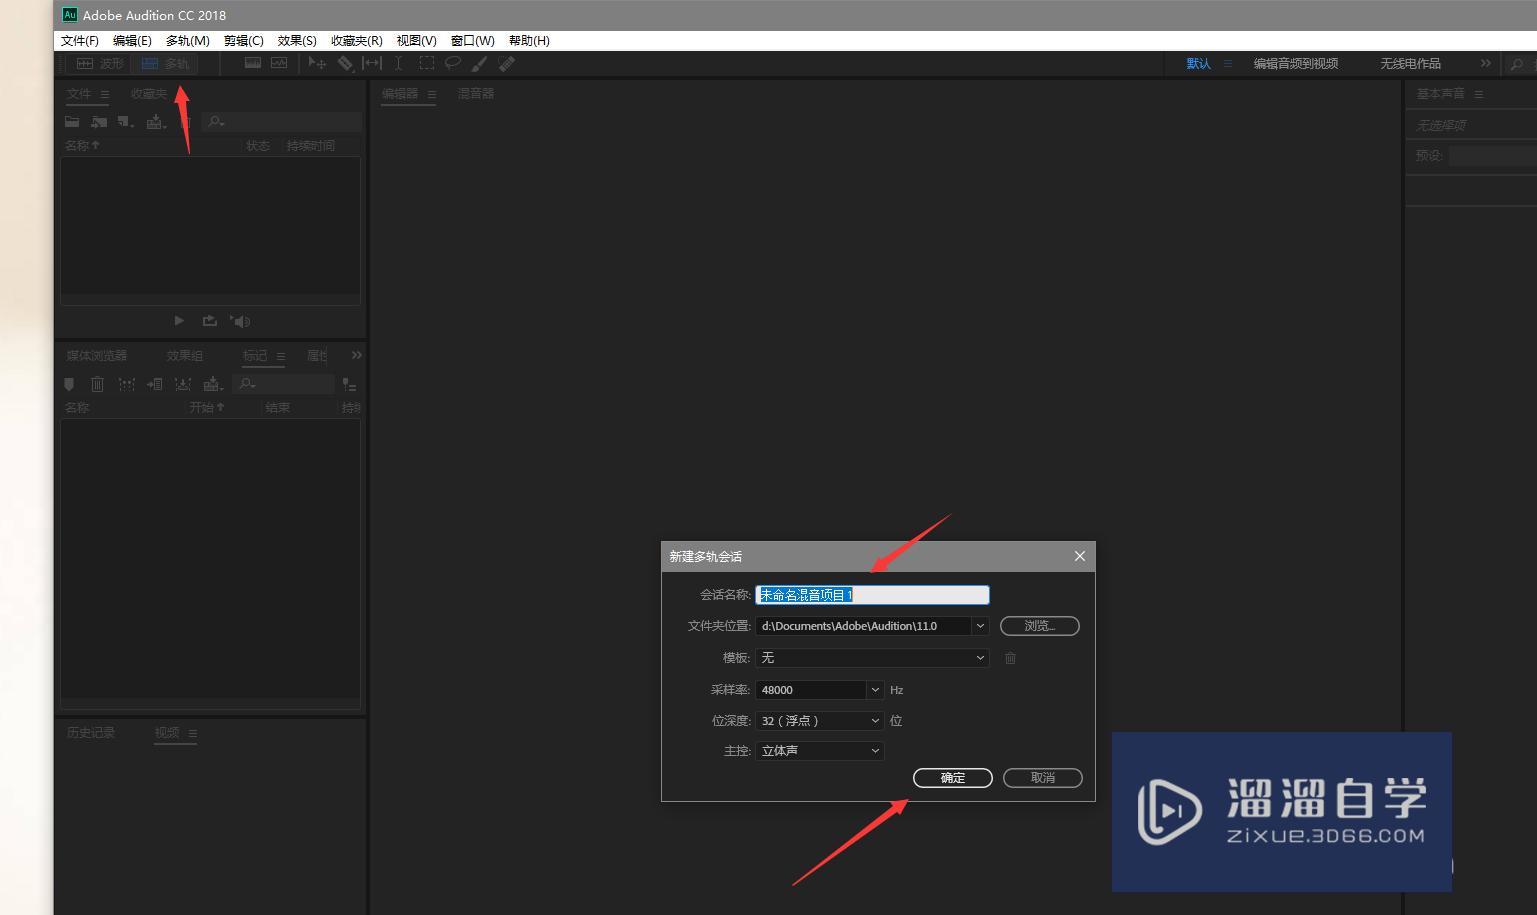
Task: Select 编辑音频到视频 workspace
Action: pyautogui.click(x=1296, y=63)
